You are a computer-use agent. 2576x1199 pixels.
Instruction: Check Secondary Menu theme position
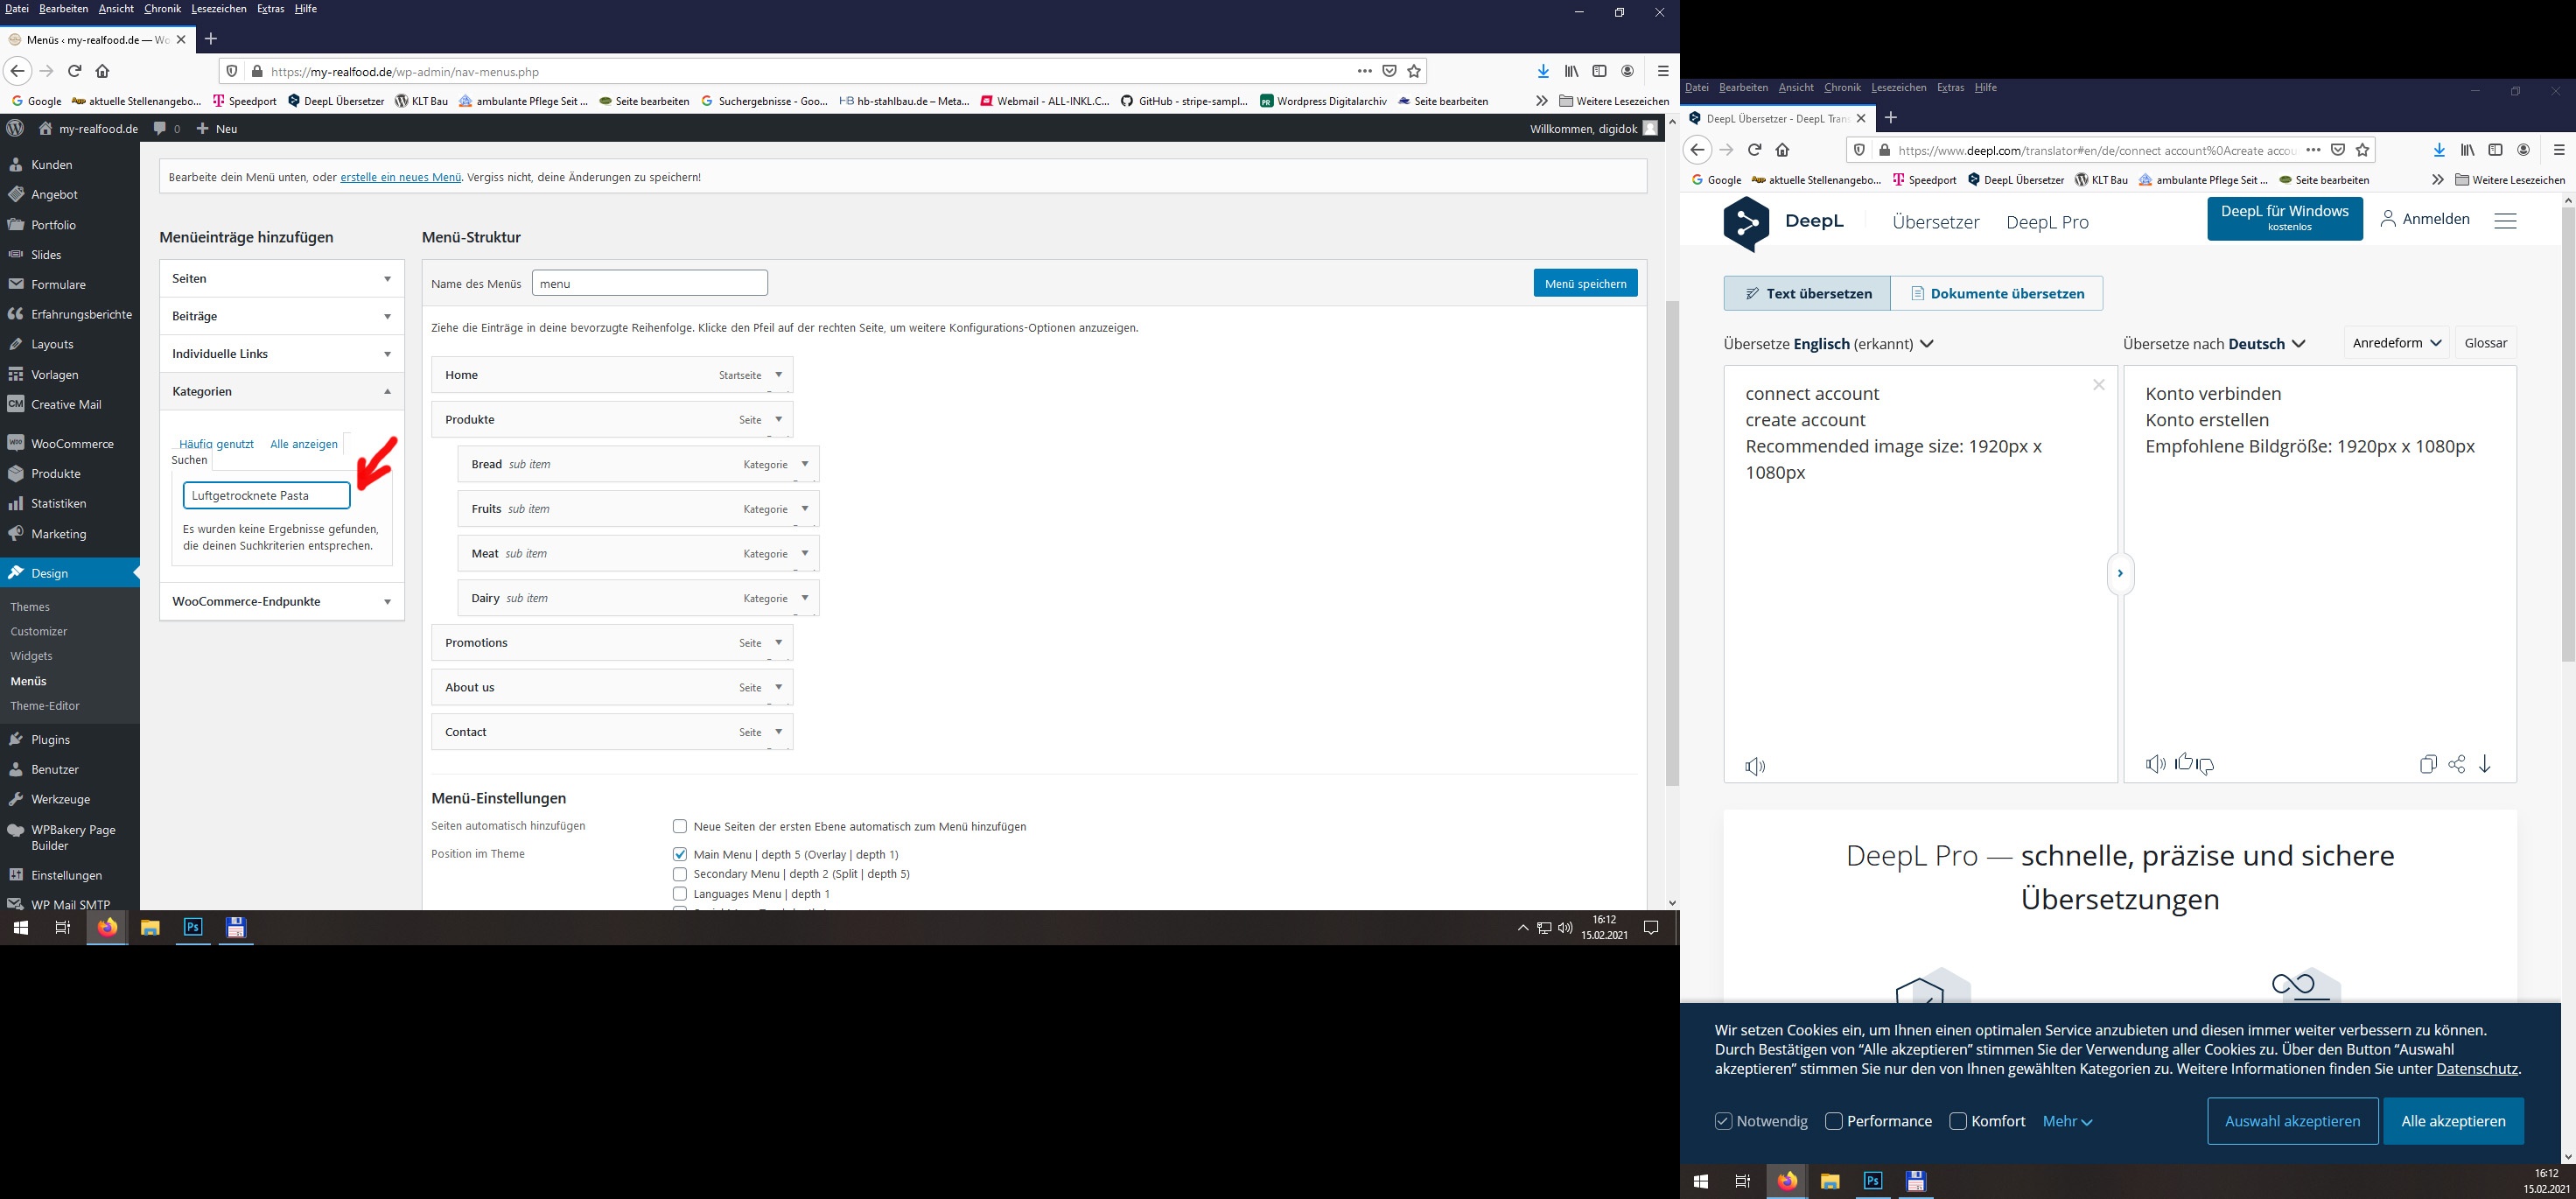(x=680, y=874)
